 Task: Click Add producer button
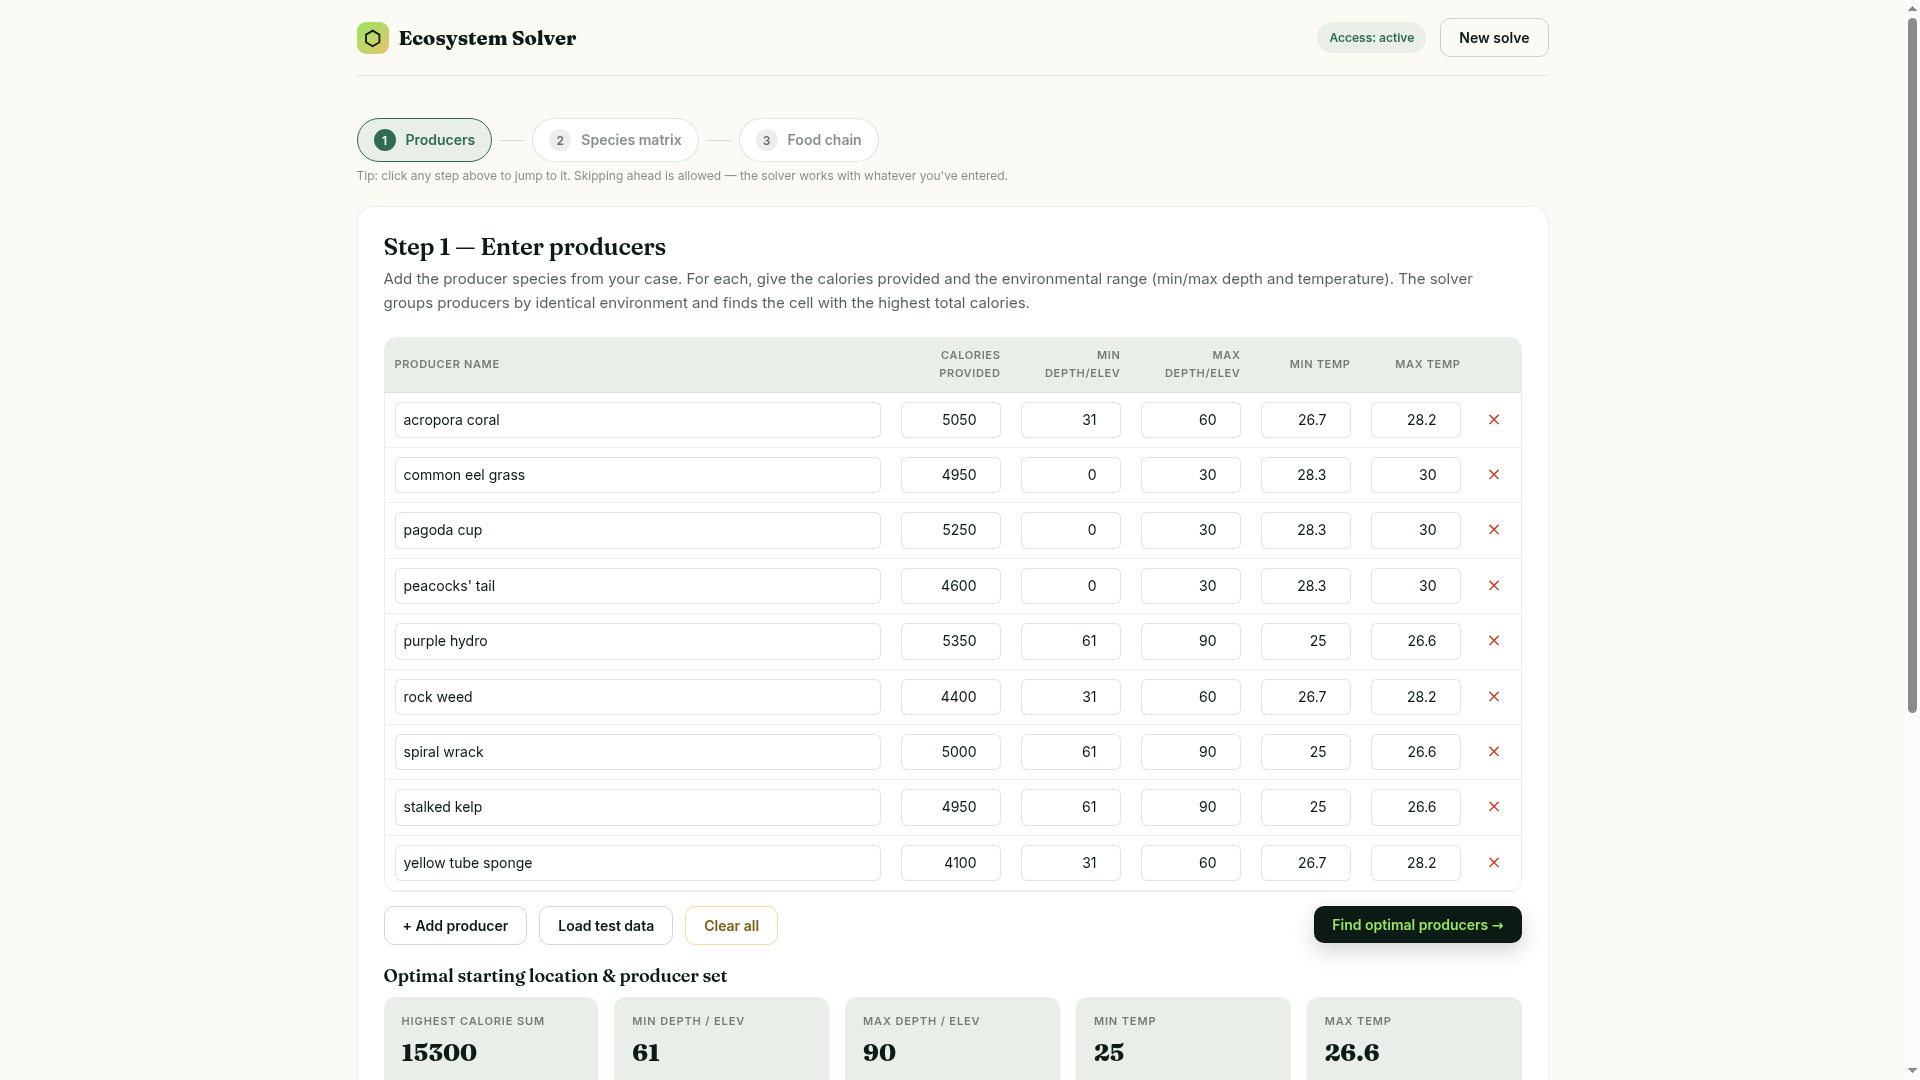(x=455, y=926)
